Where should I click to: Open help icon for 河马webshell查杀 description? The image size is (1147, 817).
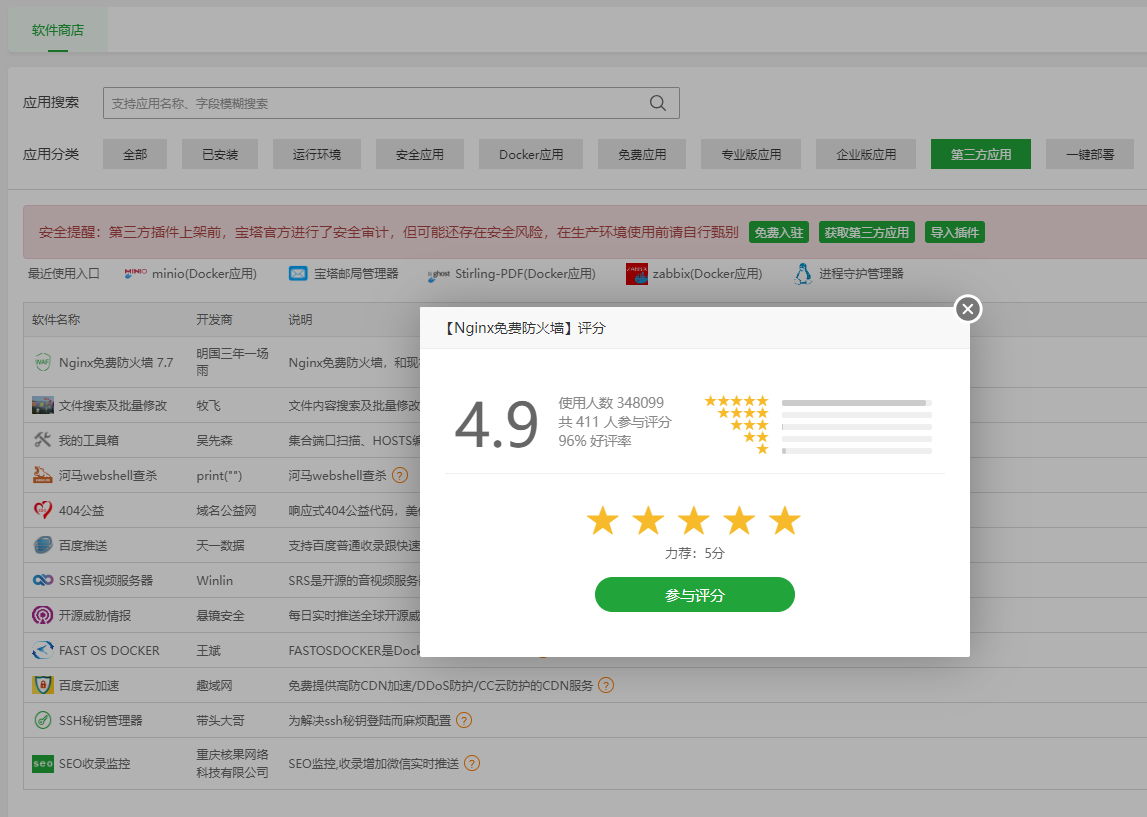coord(399,475)
